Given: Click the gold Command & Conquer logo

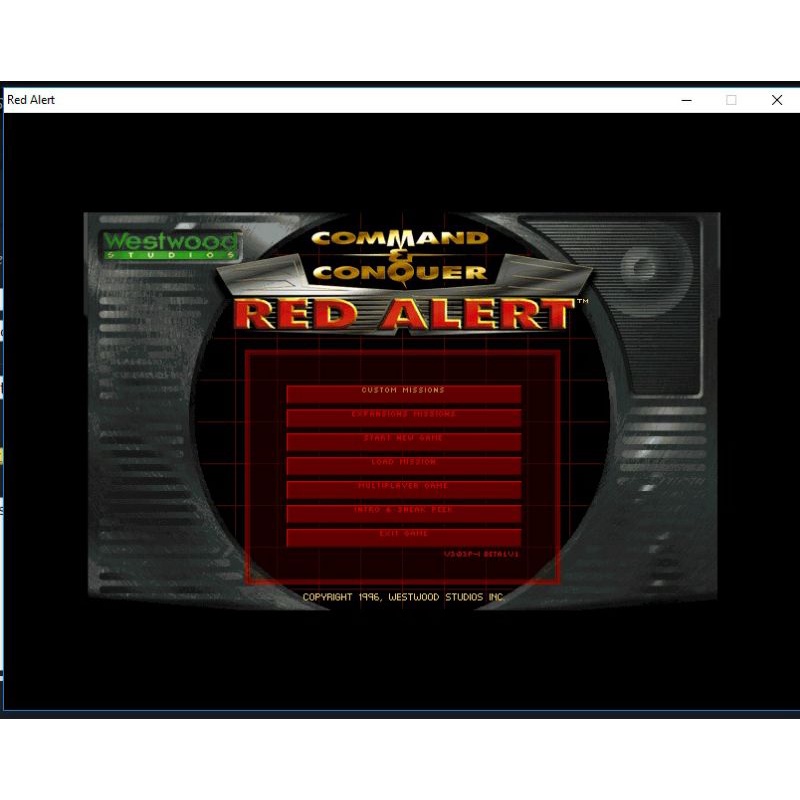Looking at the screenshot, I should point(400,254).
